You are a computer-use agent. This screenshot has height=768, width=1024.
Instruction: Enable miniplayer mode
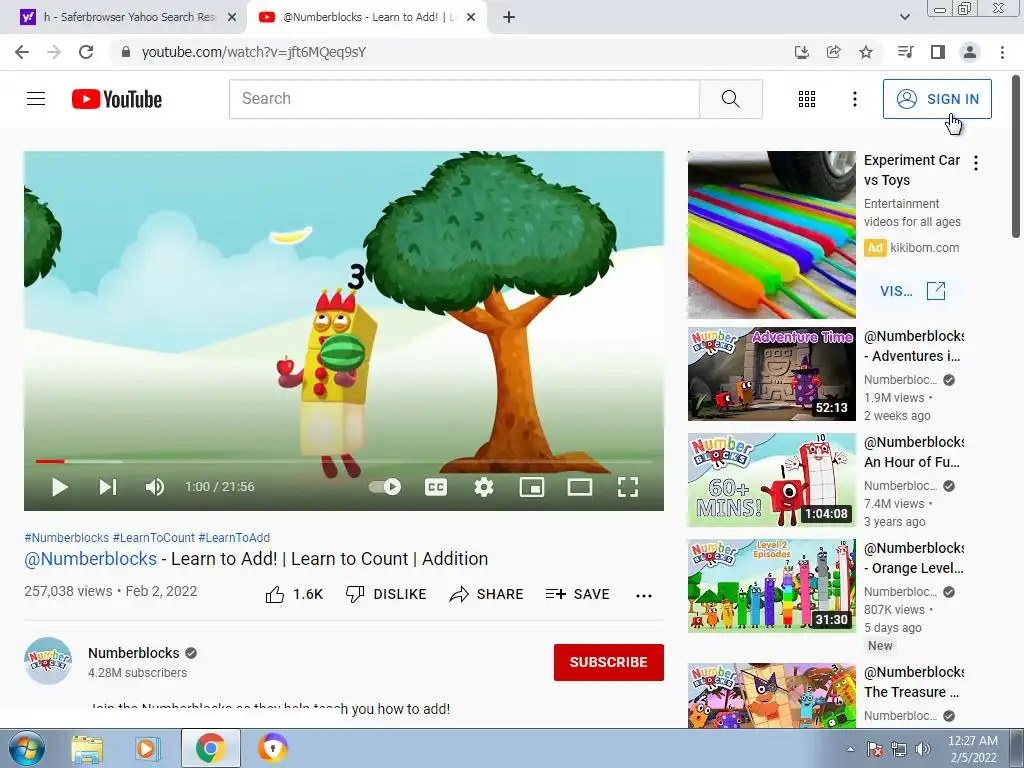coord(532,487)
